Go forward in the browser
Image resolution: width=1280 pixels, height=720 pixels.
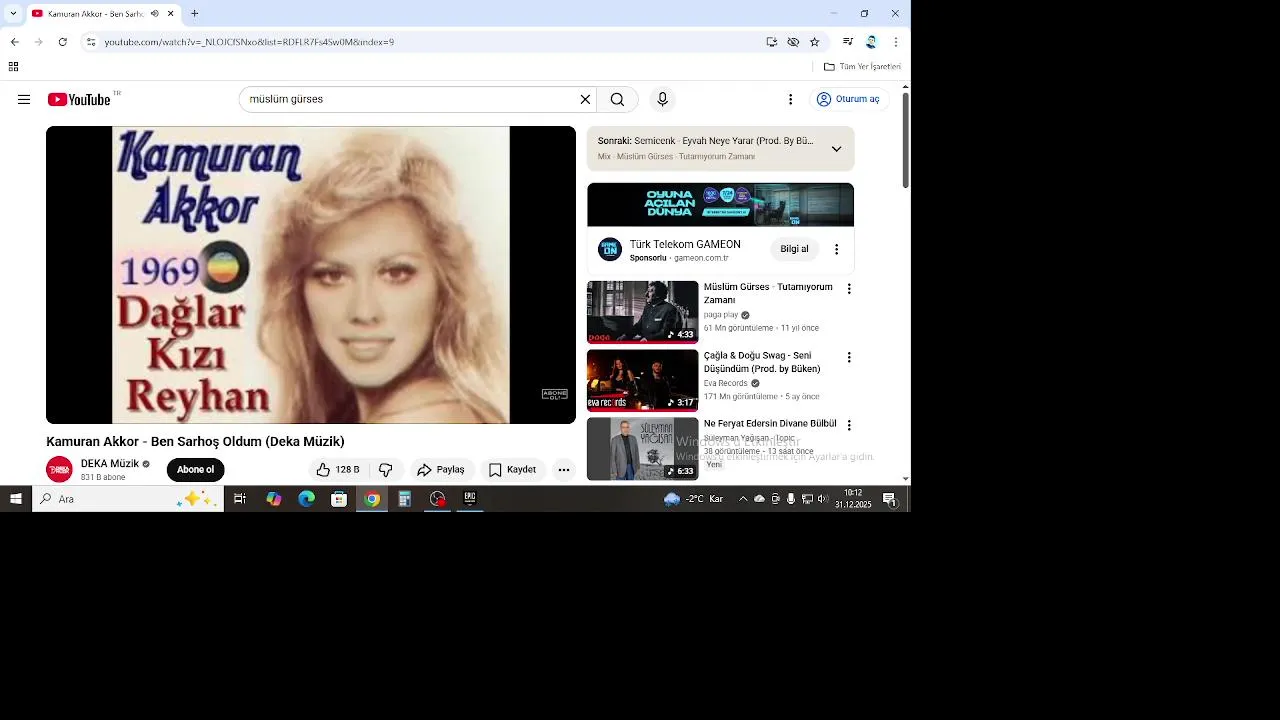coord(39,42)
